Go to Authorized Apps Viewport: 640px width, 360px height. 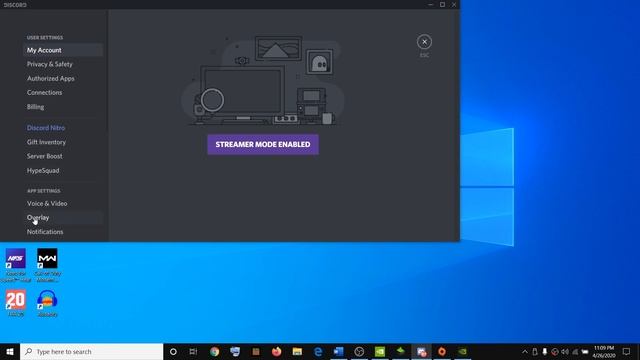click(63, 78)
